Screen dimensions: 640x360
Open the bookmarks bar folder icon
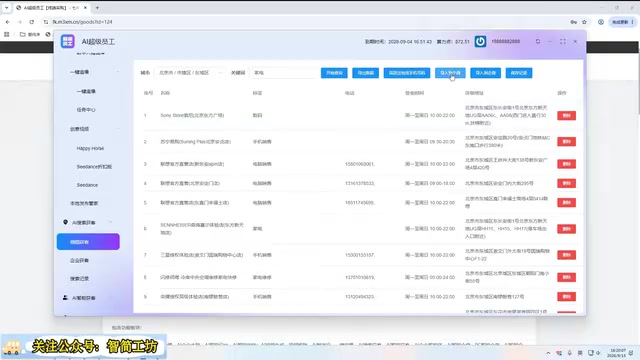point(23,34)
